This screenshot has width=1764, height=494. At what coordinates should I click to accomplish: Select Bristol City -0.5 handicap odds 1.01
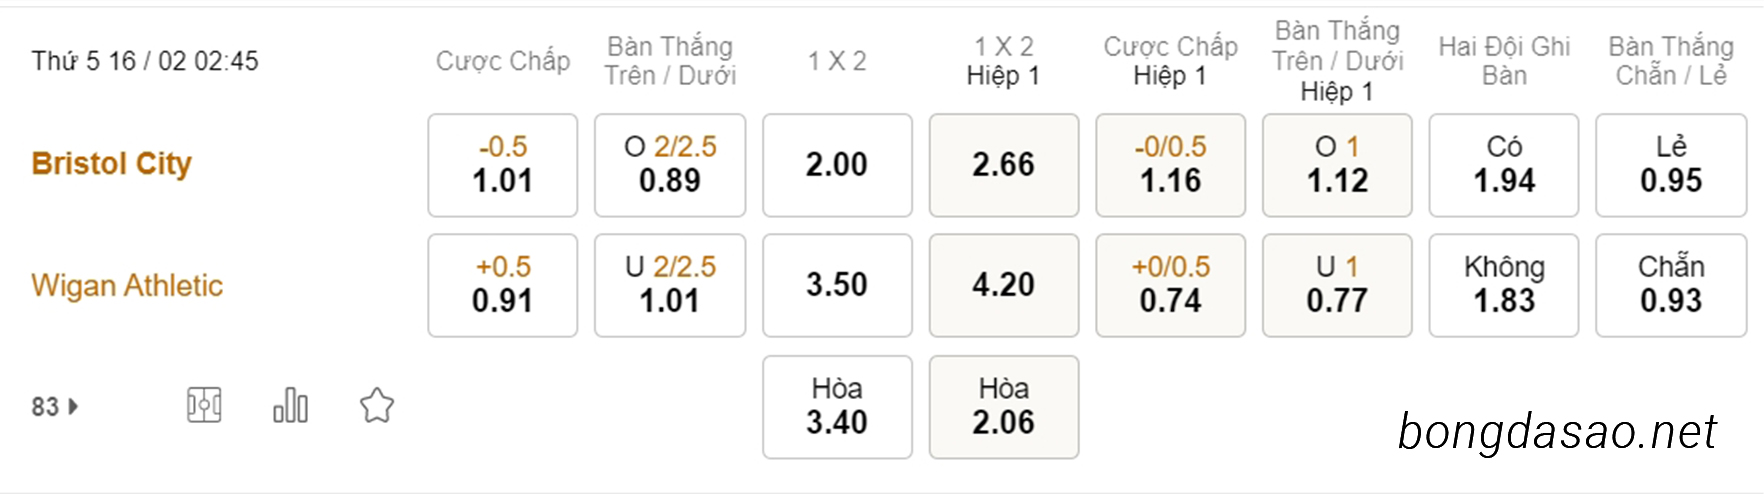click(503, 165)
